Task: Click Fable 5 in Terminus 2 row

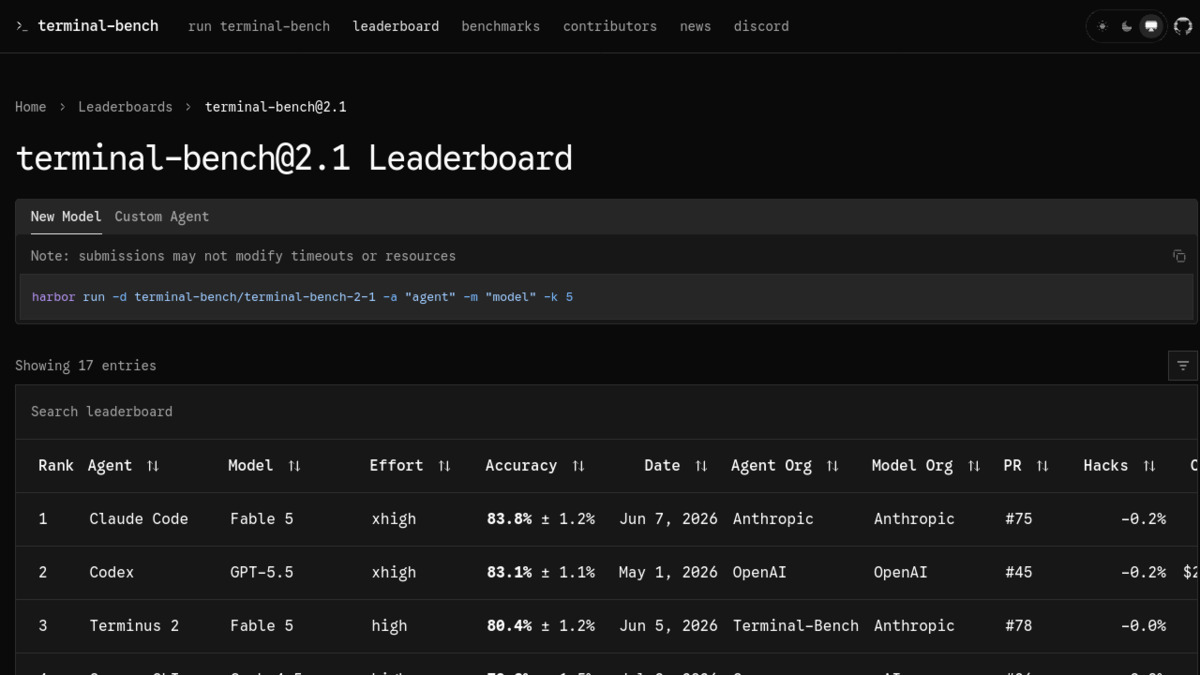Action: (262, 626)
